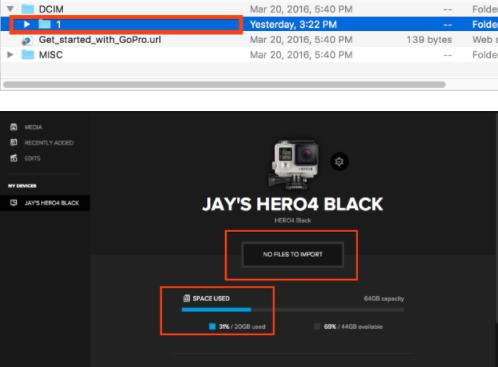The width and height of the screenshot is (498, 367).
Task: Click the Finder horizontal scrollbar
Action: click(224, 84)
